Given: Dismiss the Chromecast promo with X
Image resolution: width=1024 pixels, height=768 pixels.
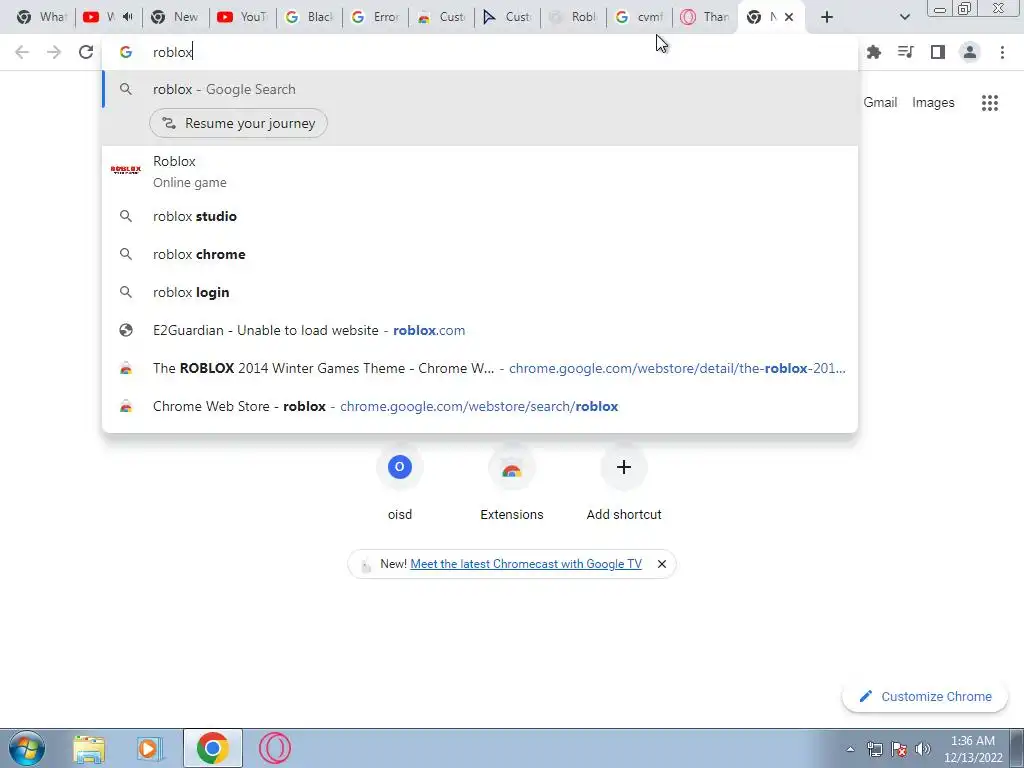Looking at the screenshot, I should (662, 564).
